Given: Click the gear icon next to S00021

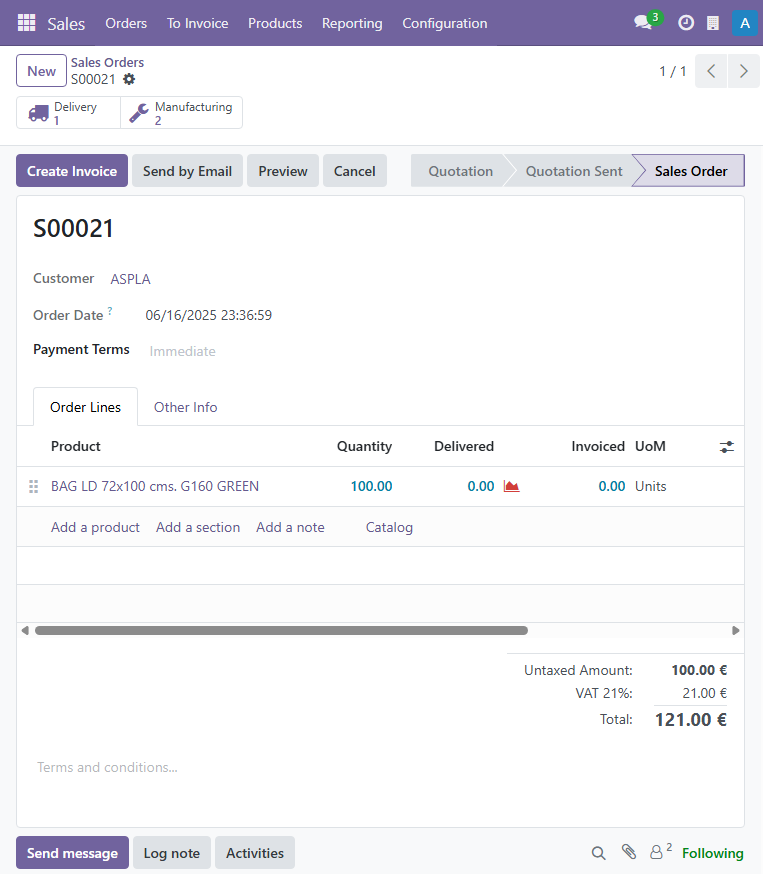Looking at the screenshot, I should click(x=129, y=79).
